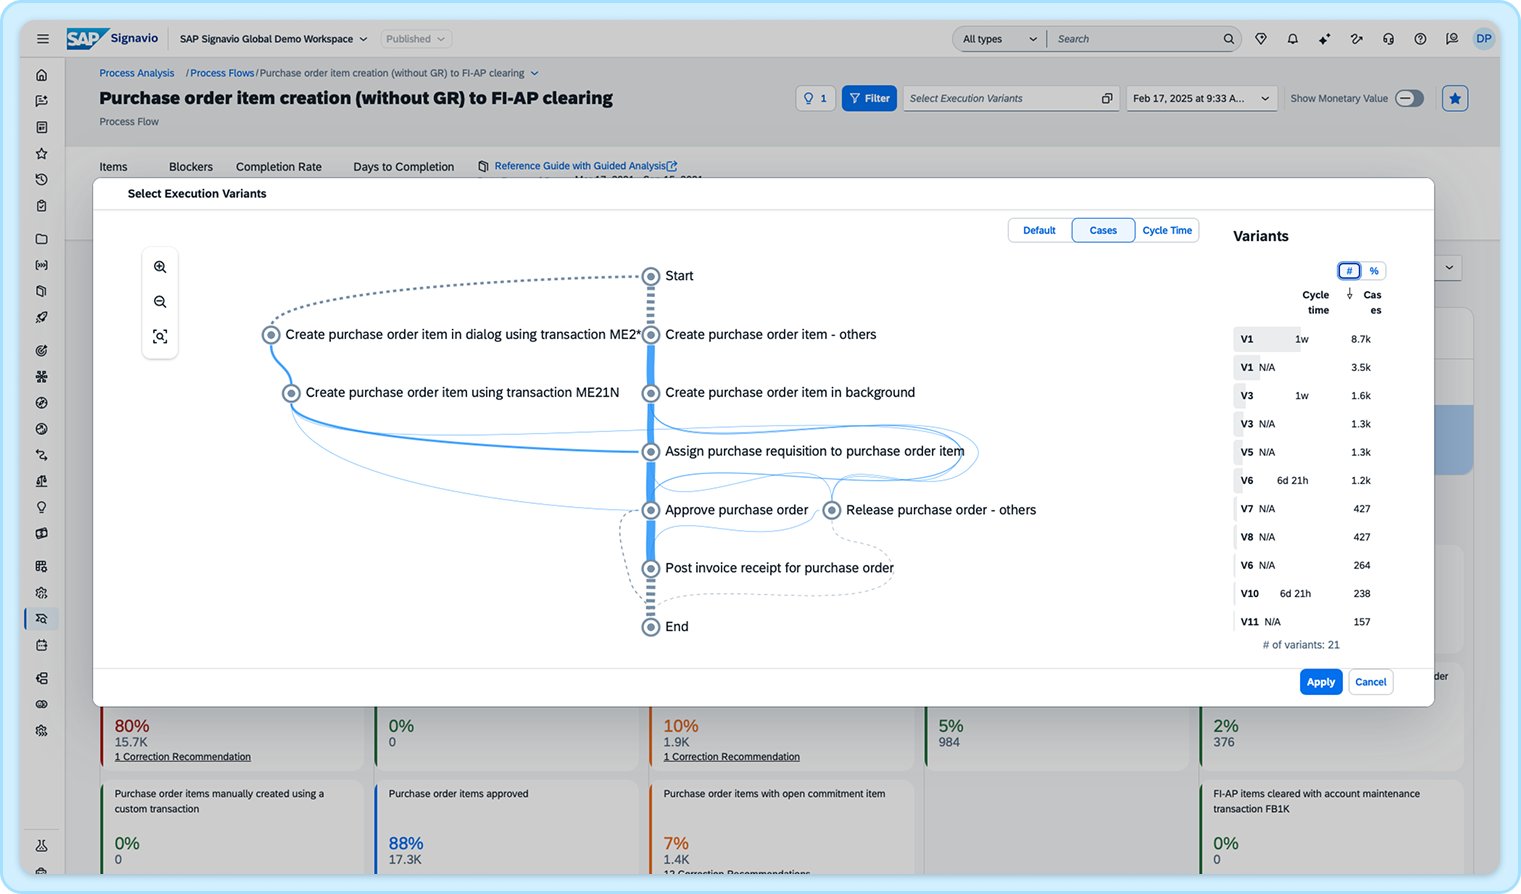
Task: Open the All types search filter dropdown
Action: (x=999, y=39)
